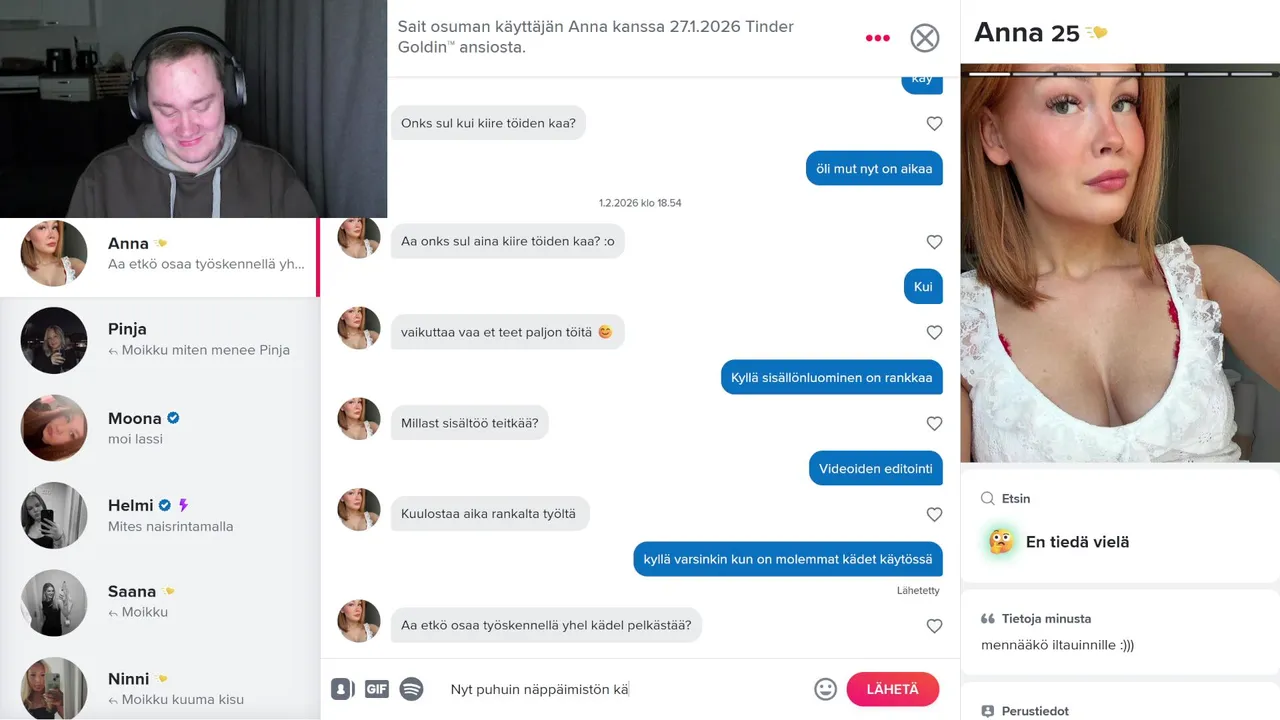Send the message with LÄHETÄ button

(893, 689)
